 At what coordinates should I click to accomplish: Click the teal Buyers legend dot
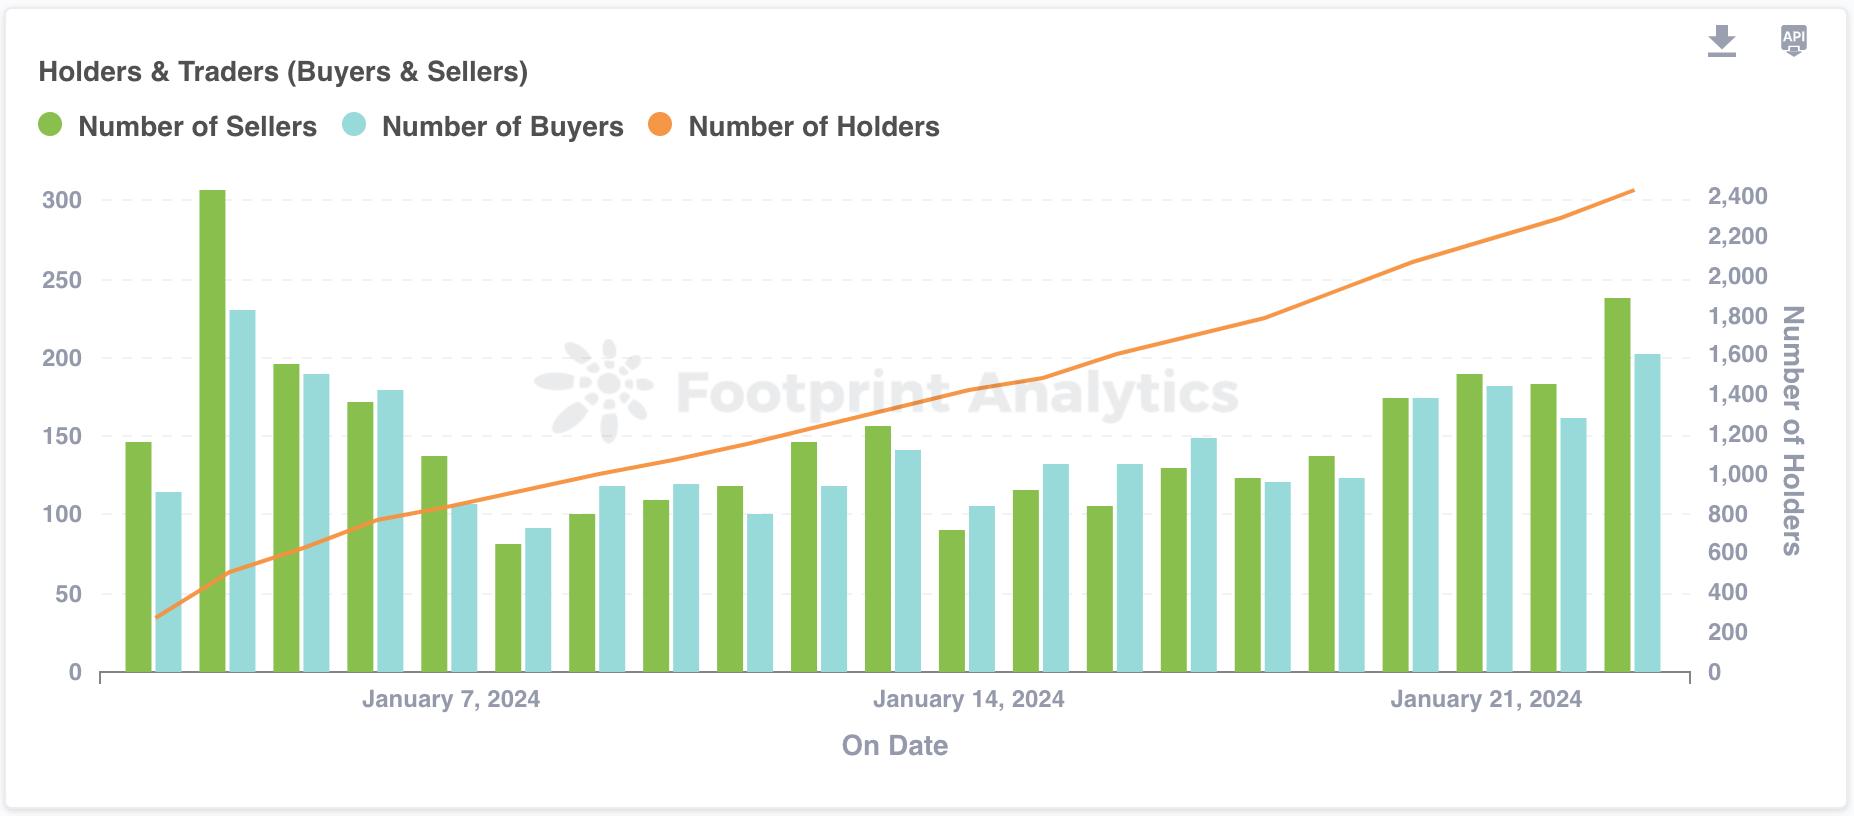(x=354, y=125)
